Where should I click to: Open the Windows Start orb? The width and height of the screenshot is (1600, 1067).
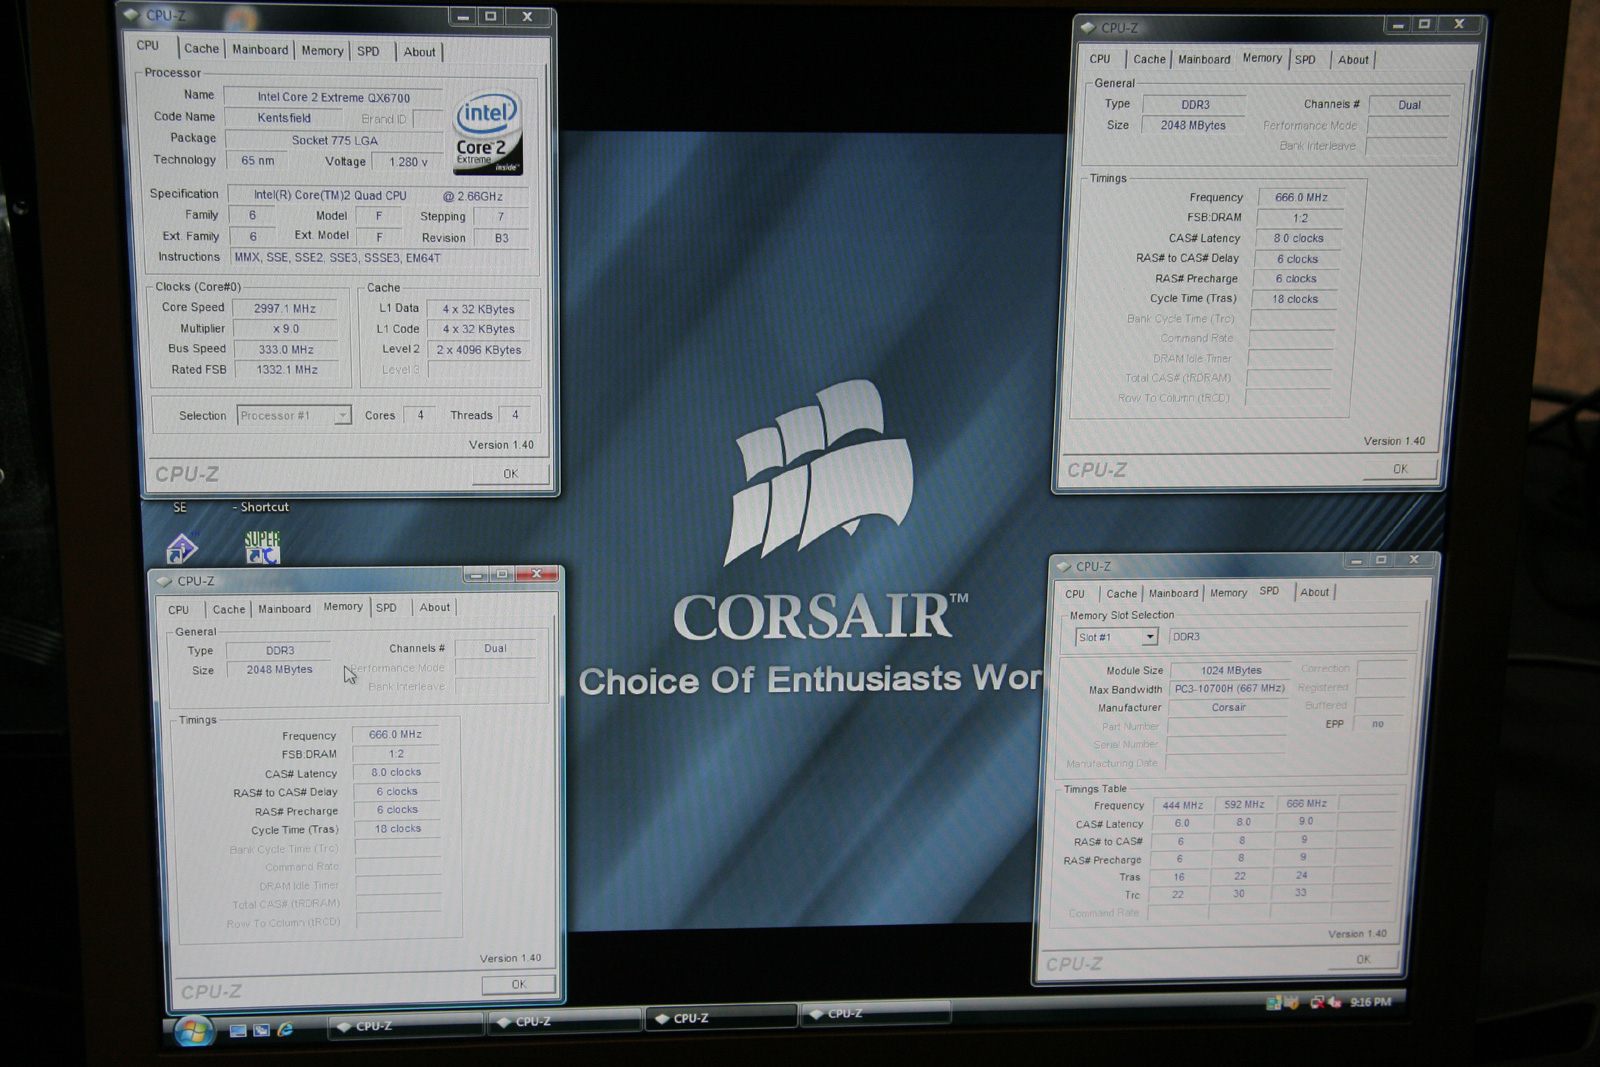(x=192, y=1032)
